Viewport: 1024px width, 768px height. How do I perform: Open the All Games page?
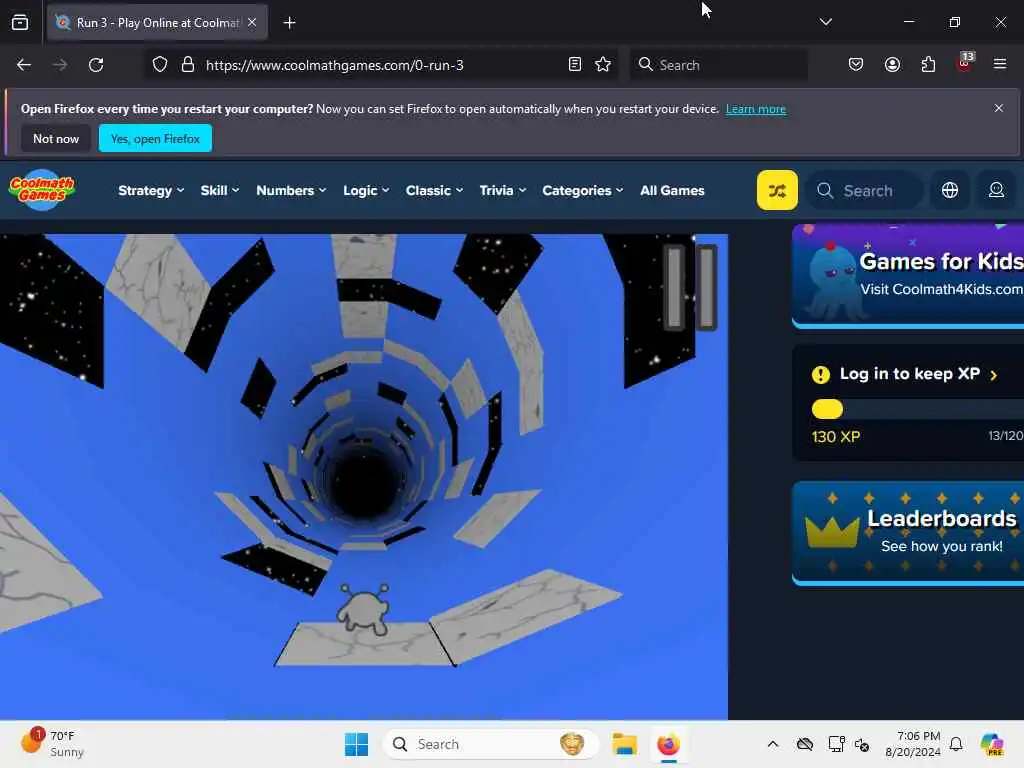click(672, 190)
